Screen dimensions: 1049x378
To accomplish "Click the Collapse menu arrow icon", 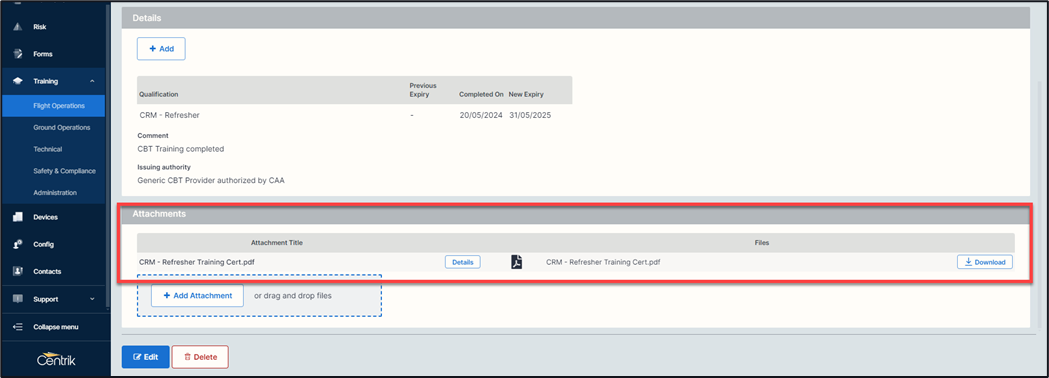I will (x=18, y=327).
